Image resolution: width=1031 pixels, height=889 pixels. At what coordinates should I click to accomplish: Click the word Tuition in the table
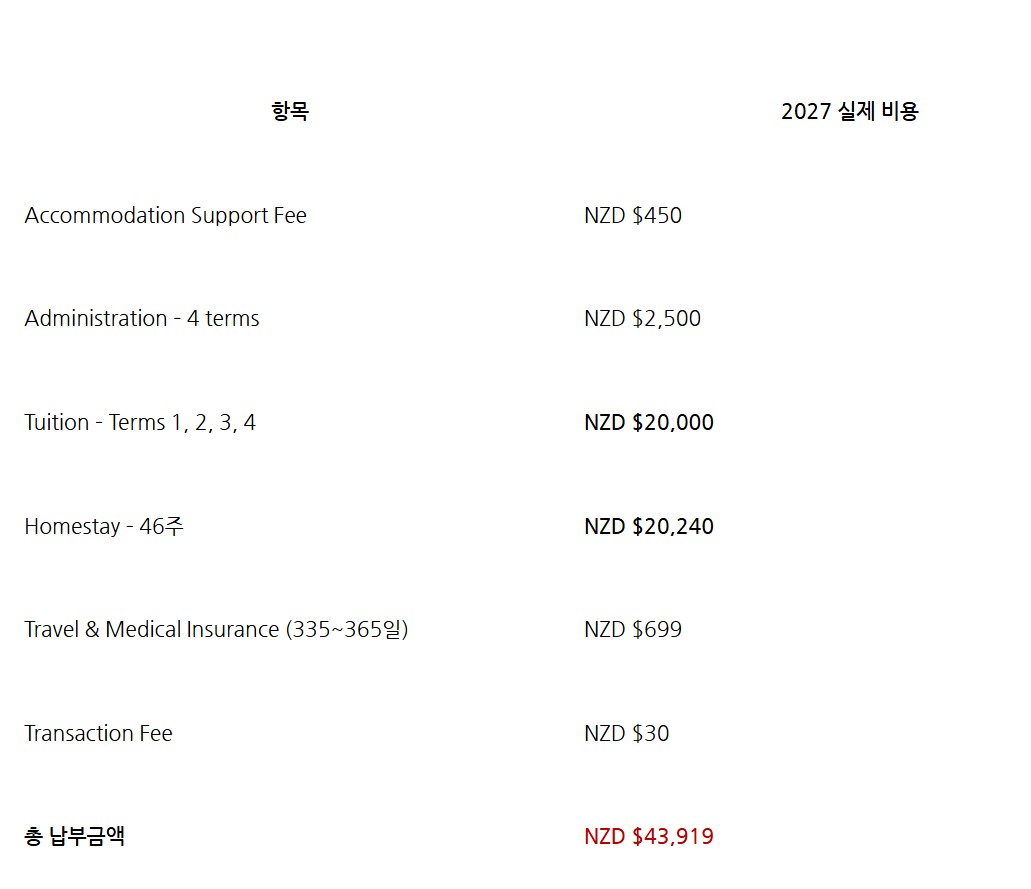(57, 422)
